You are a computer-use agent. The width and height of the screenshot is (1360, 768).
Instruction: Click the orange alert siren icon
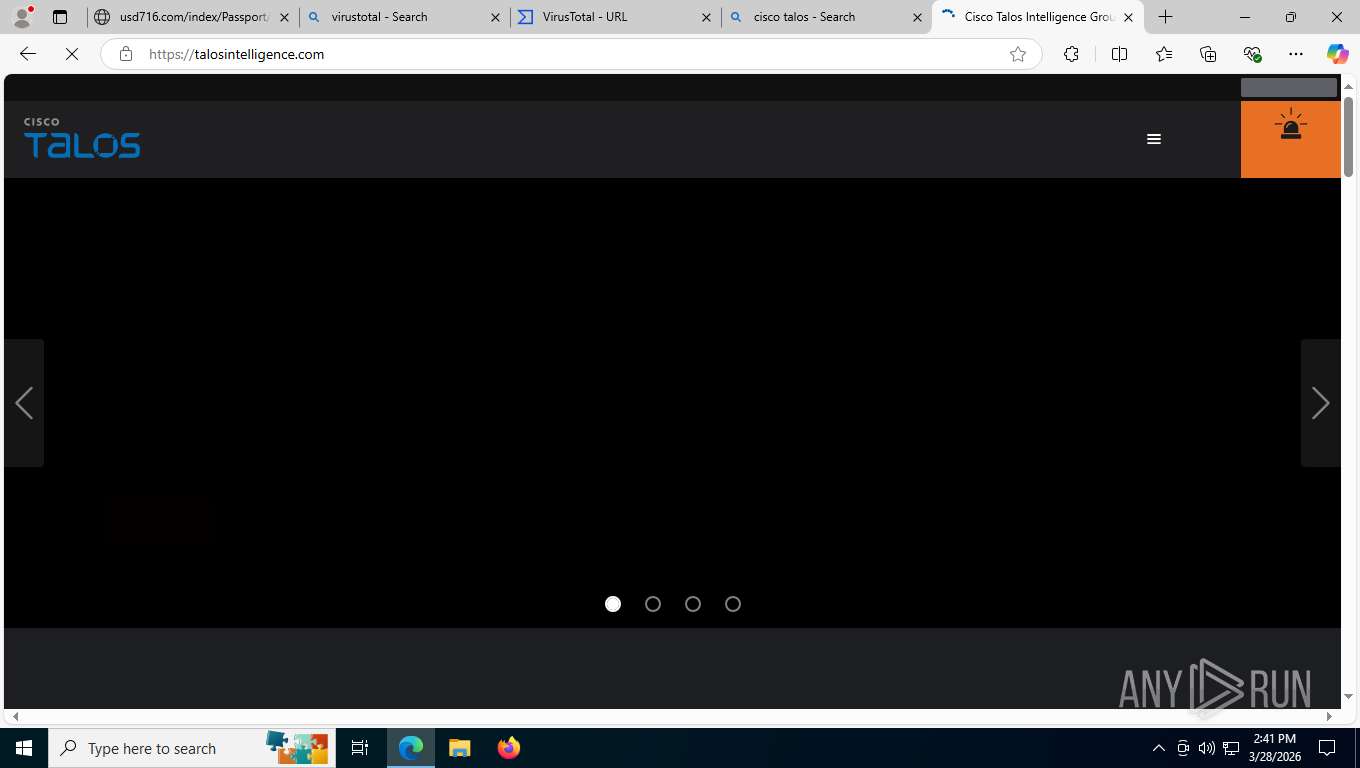pos(1291,126)
